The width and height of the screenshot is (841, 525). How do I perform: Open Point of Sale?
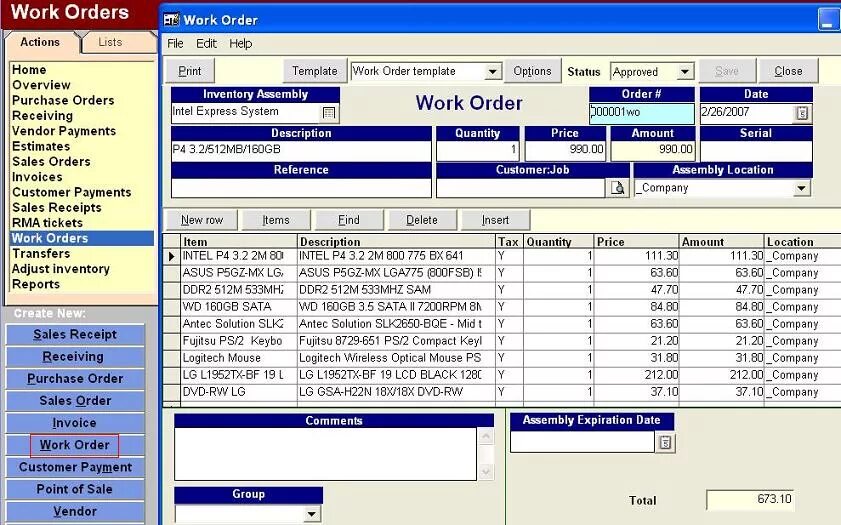click(75, 489)
